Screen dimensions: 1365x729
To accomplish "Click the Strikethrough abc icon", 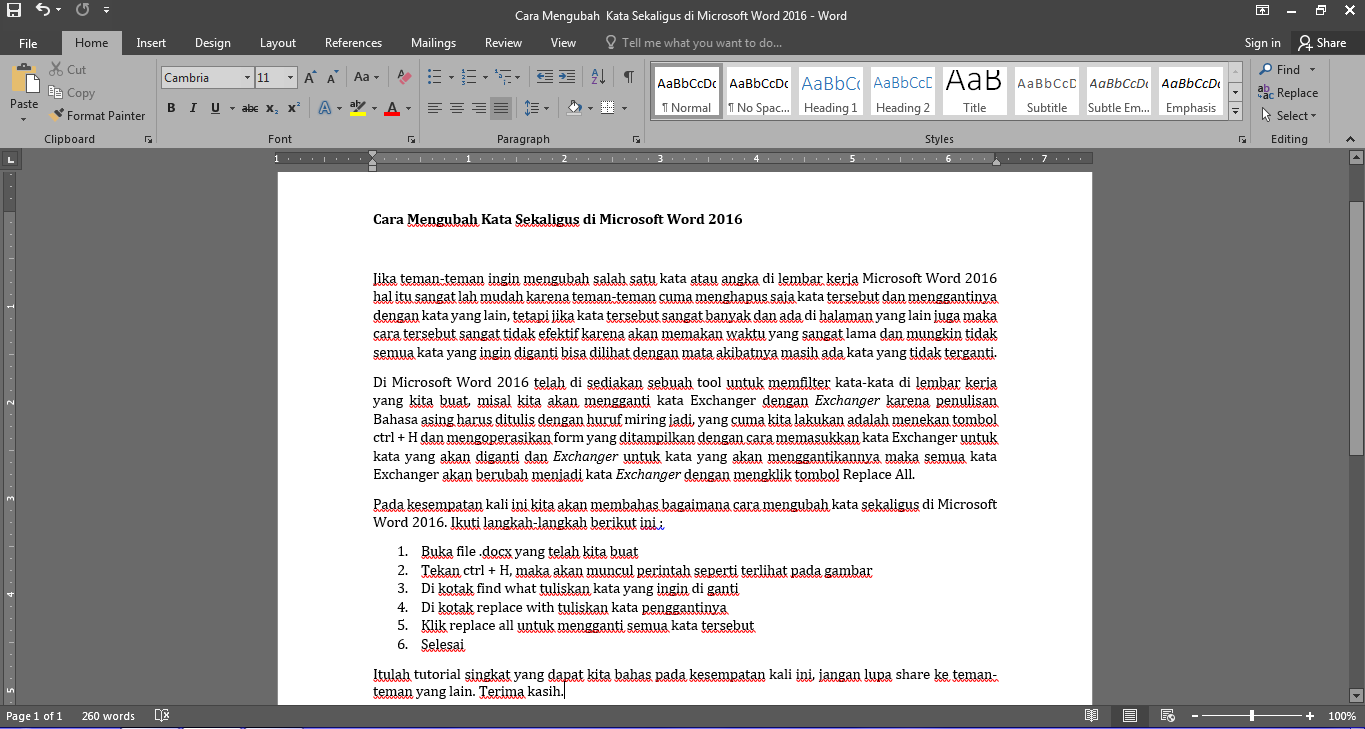I will [x=250, y=108].
